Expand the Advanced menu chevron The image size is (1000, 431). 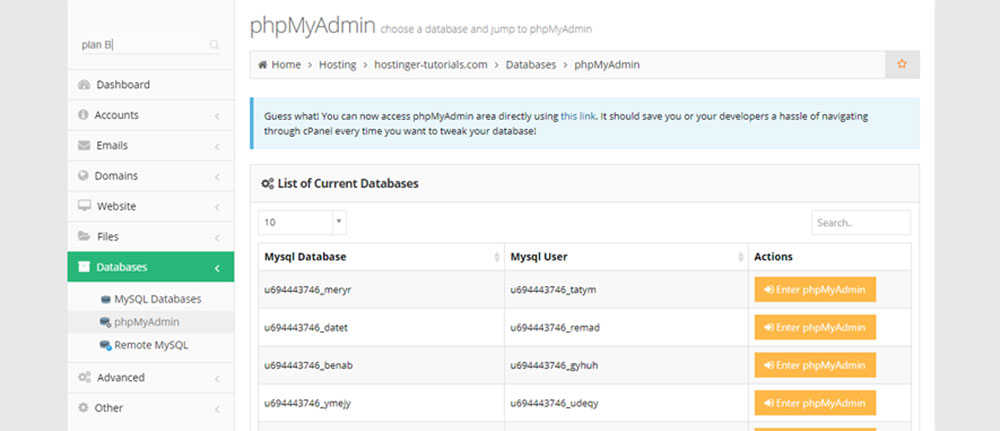tap(217, 379)
